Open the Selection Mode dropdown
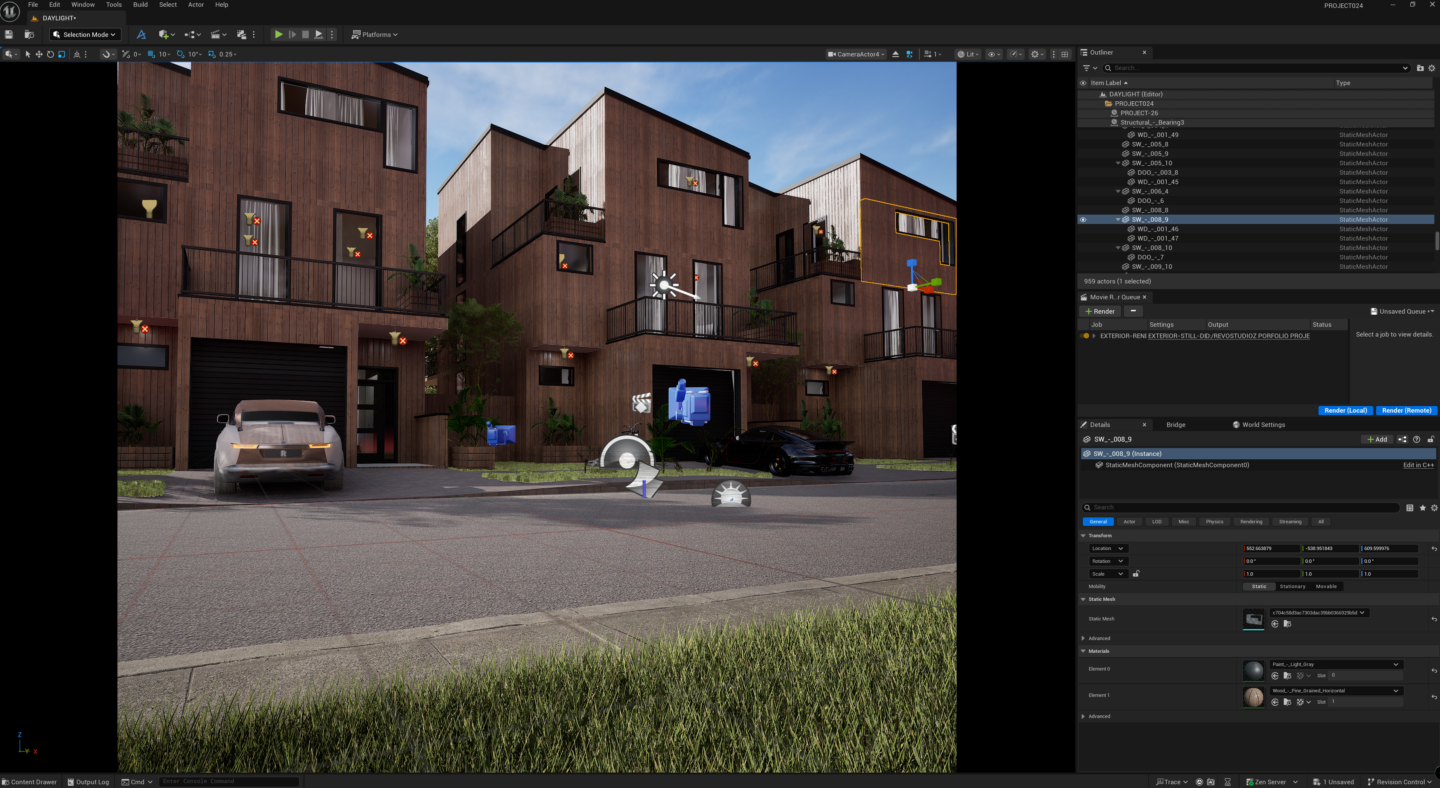The height and width of the screenshot is (788, 1440). (85, 34)
